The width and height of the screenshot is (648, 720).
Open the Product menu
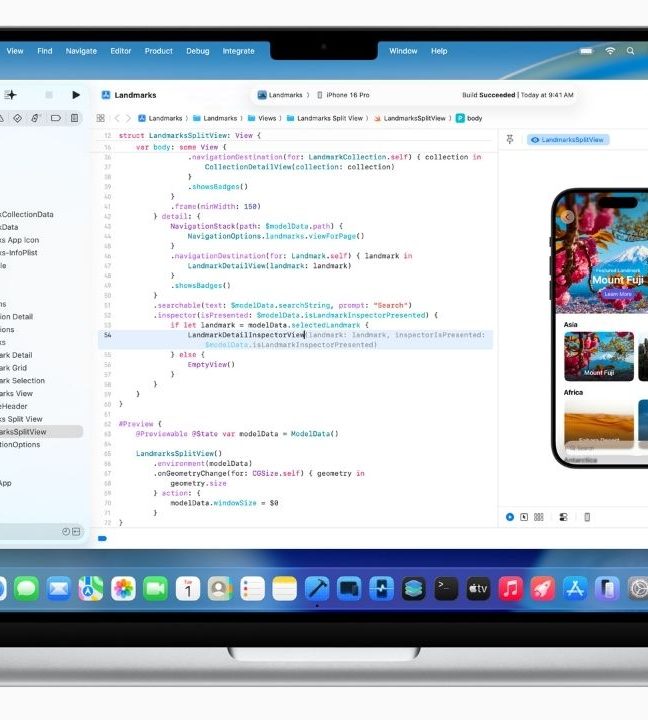pos(158,51)
